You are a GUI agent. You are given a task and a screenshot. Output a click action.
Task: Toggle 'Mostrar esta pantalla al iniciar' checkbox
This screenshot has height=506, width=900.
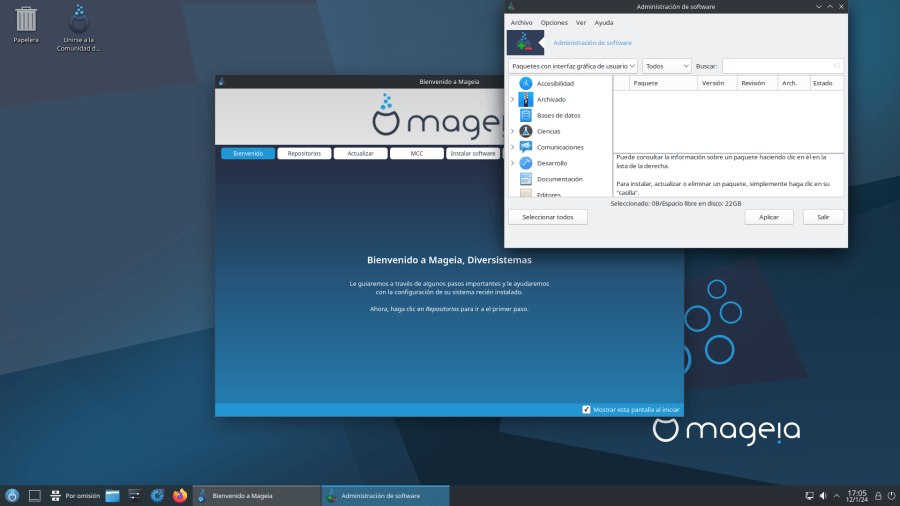(586, 409)
